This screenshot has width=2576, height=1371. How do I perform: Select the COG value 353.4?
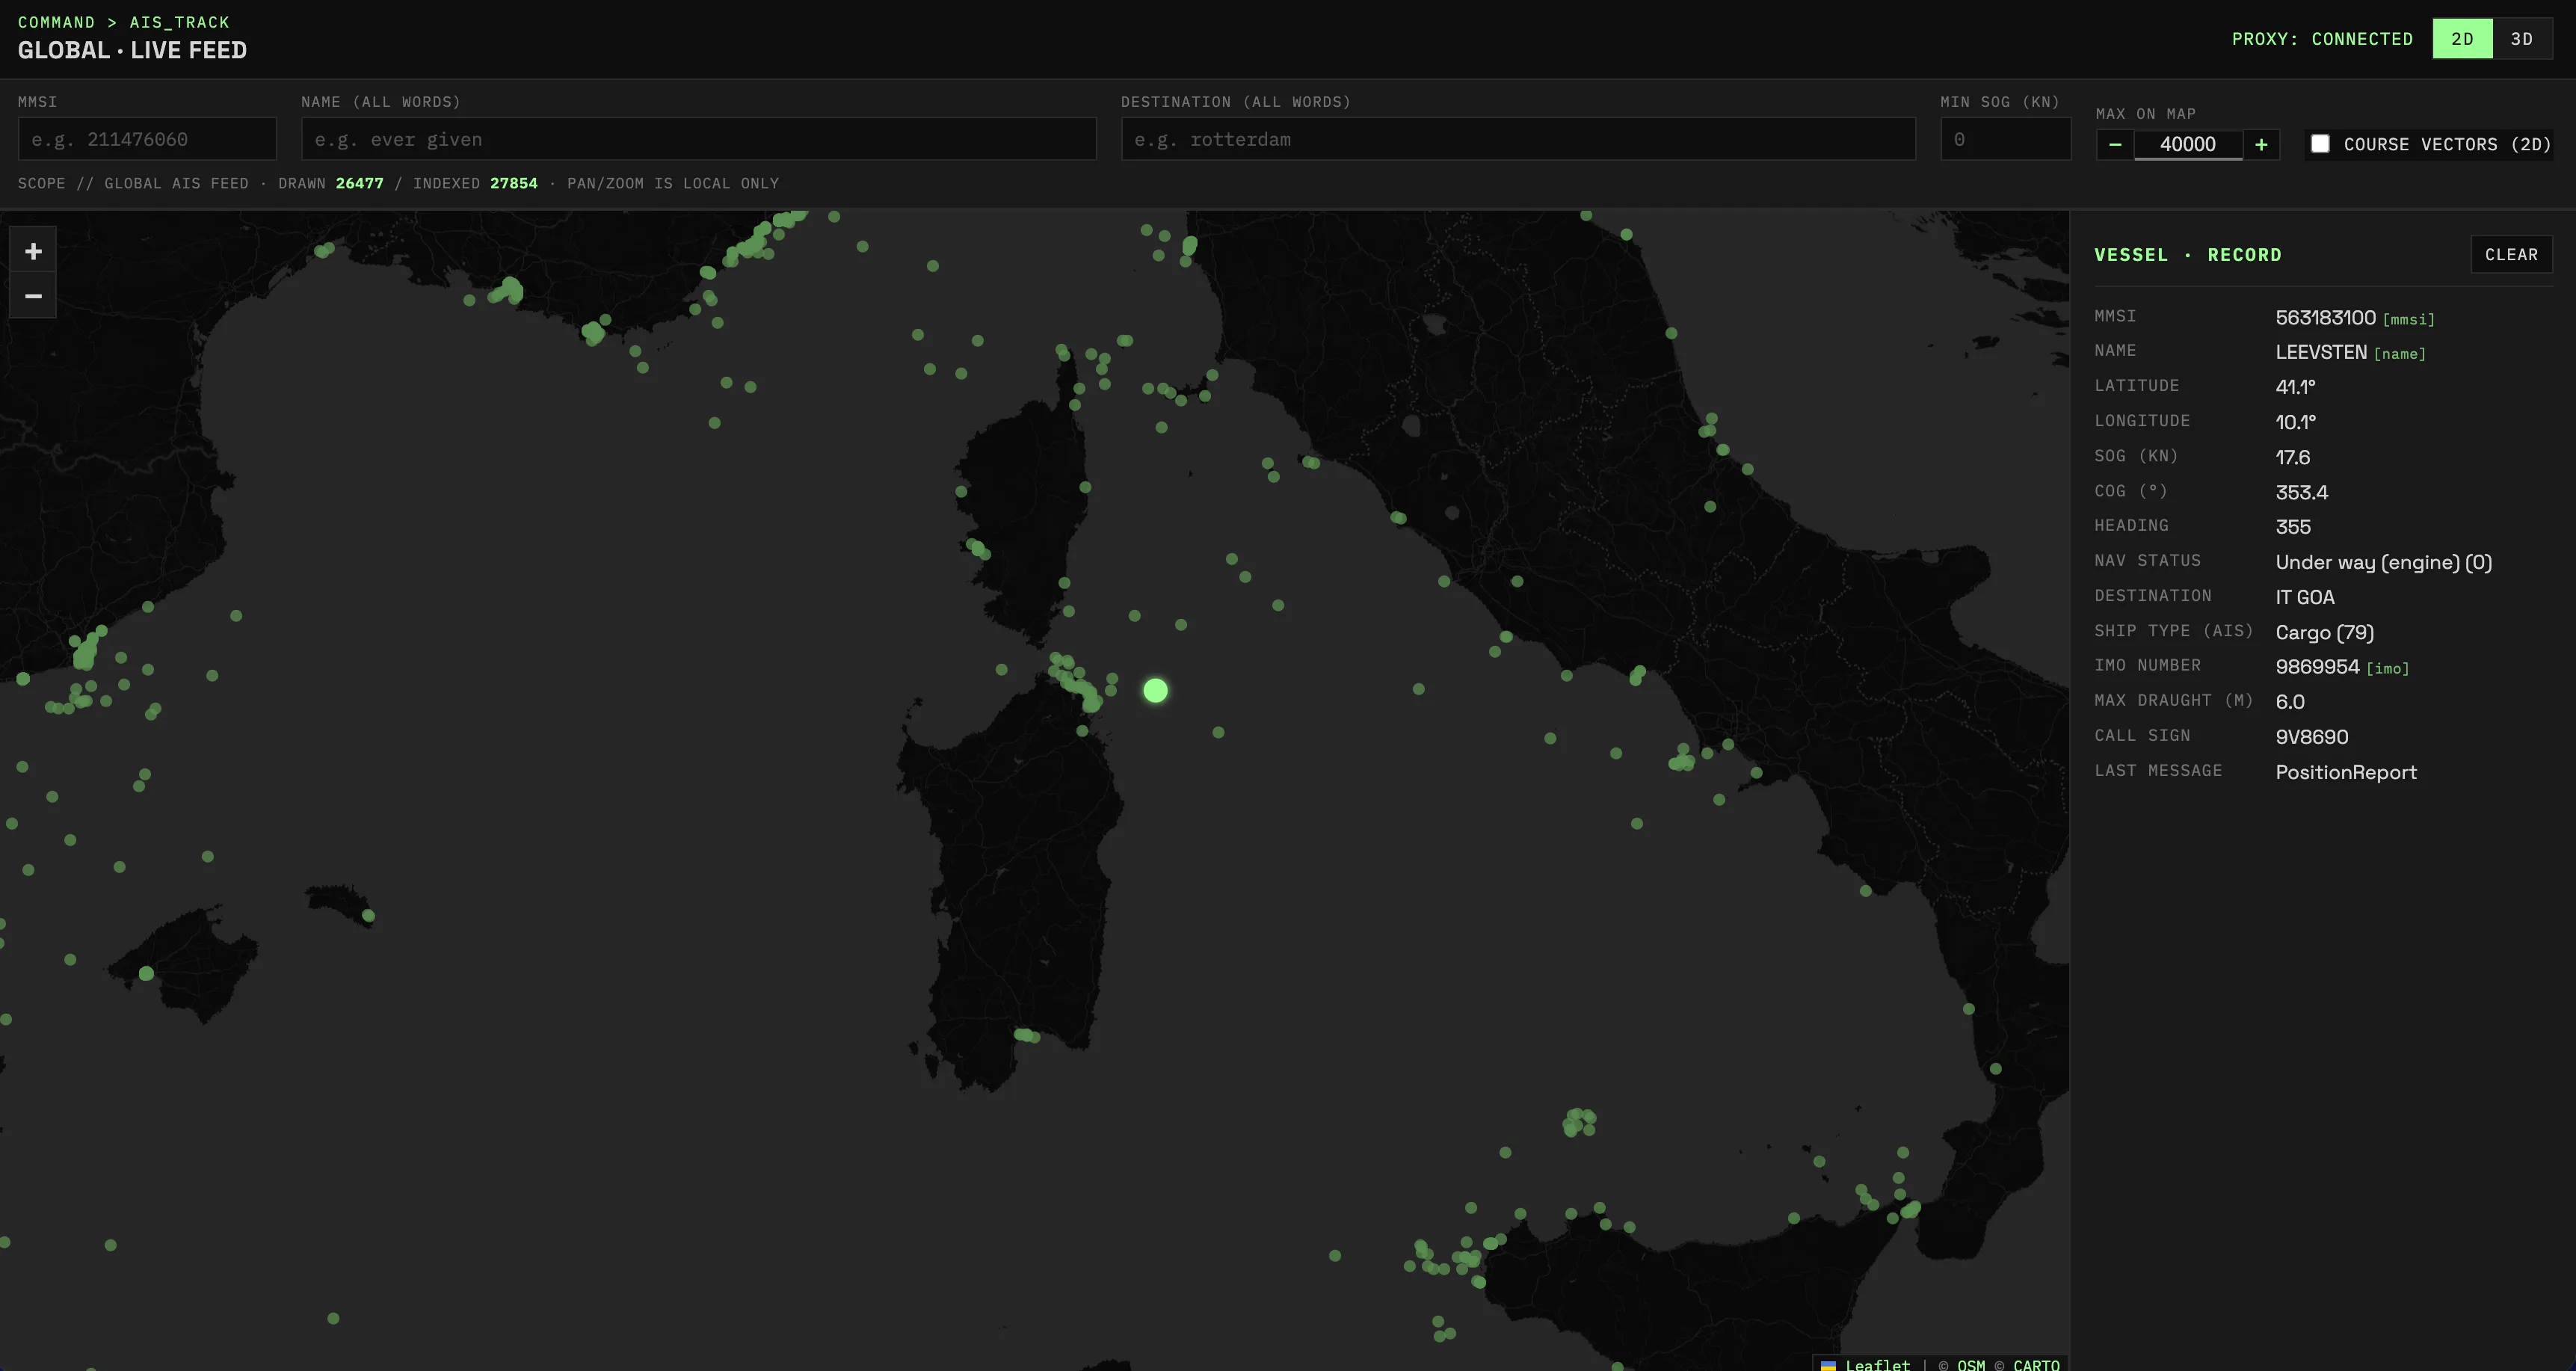point(2302,492)
